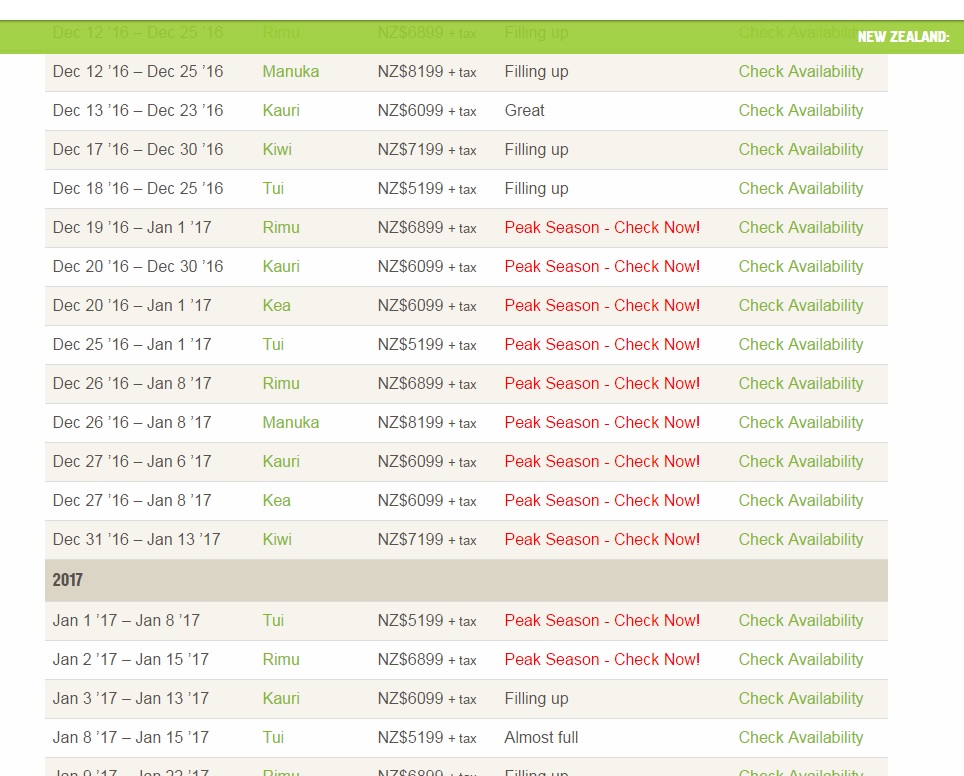This screenshot has width=964, height=776.
Task: Click the 2017 year section header
Action: pos(68,580)
